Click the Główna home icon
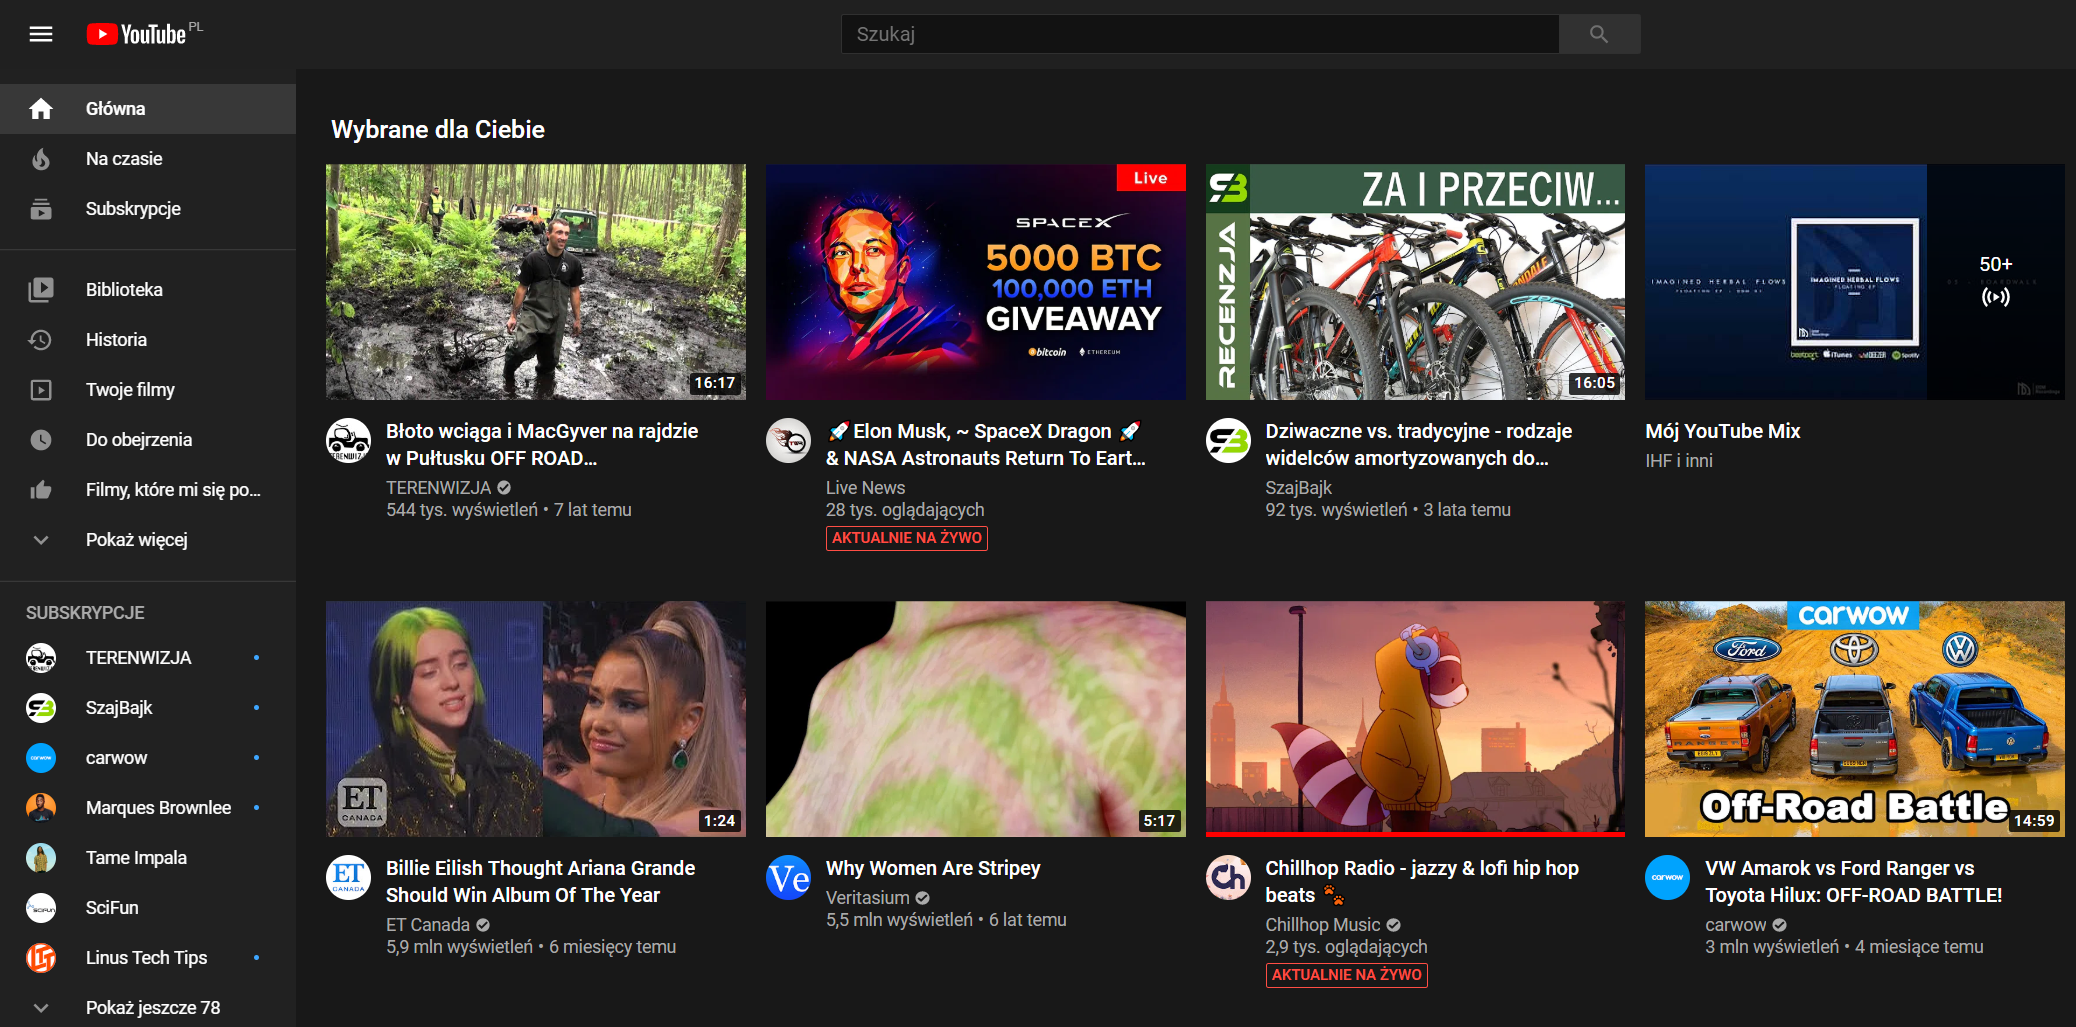Viewport: 2076px width, 1027px height. [41, 109]
